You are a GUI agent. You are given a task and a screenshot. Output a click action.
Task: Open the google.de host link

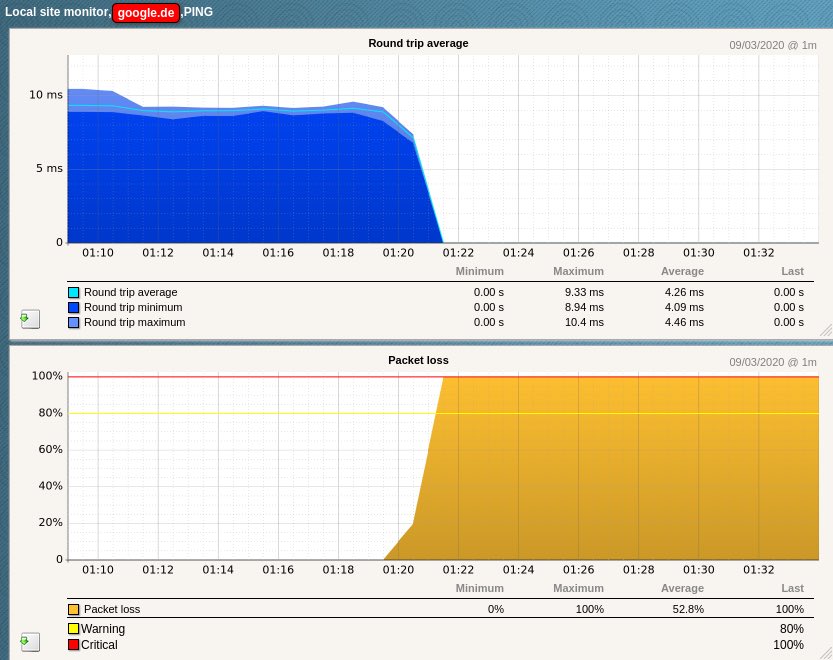point(146,12)
